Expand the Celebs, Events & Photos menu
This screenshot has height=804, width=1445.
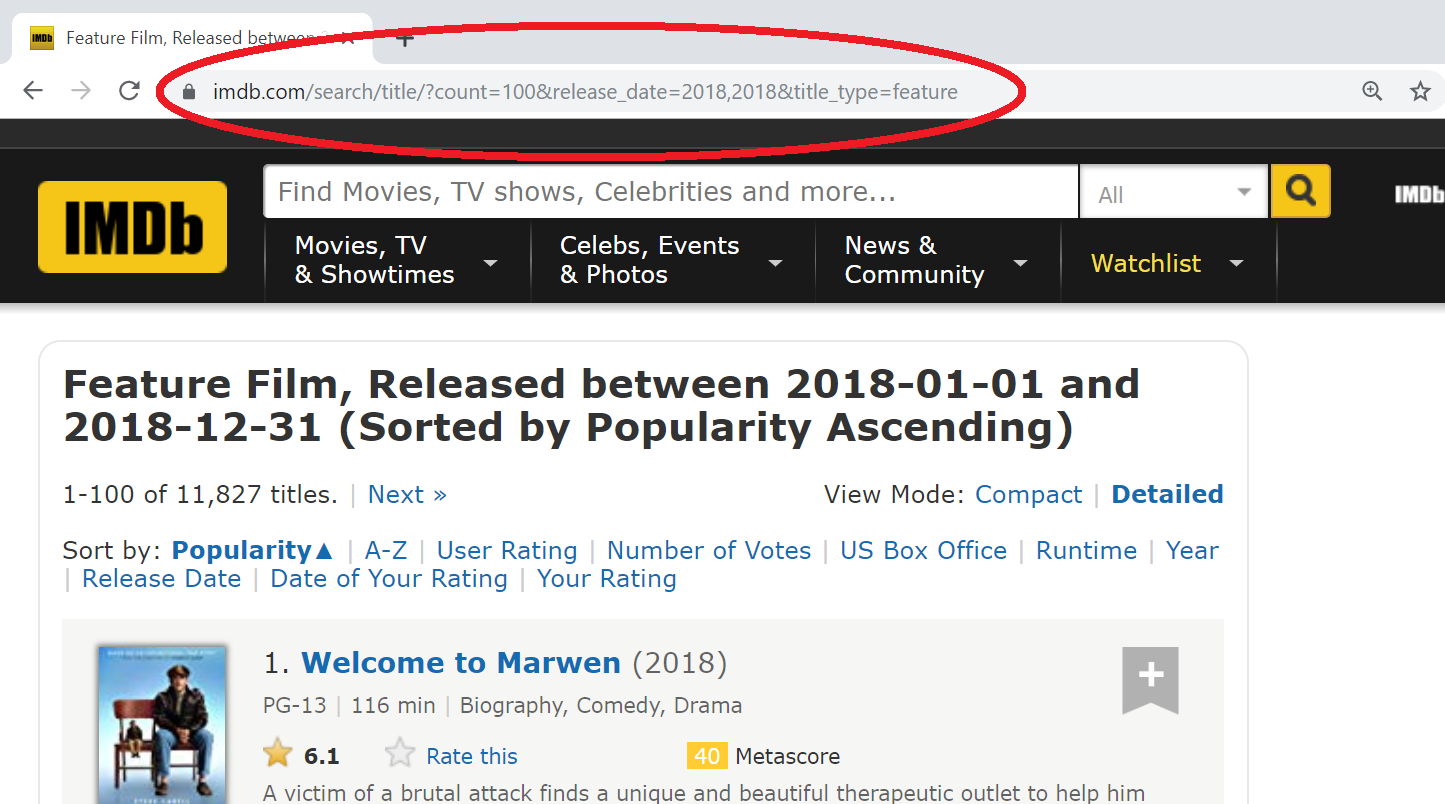pyautogui.click(x=672, y=261)
